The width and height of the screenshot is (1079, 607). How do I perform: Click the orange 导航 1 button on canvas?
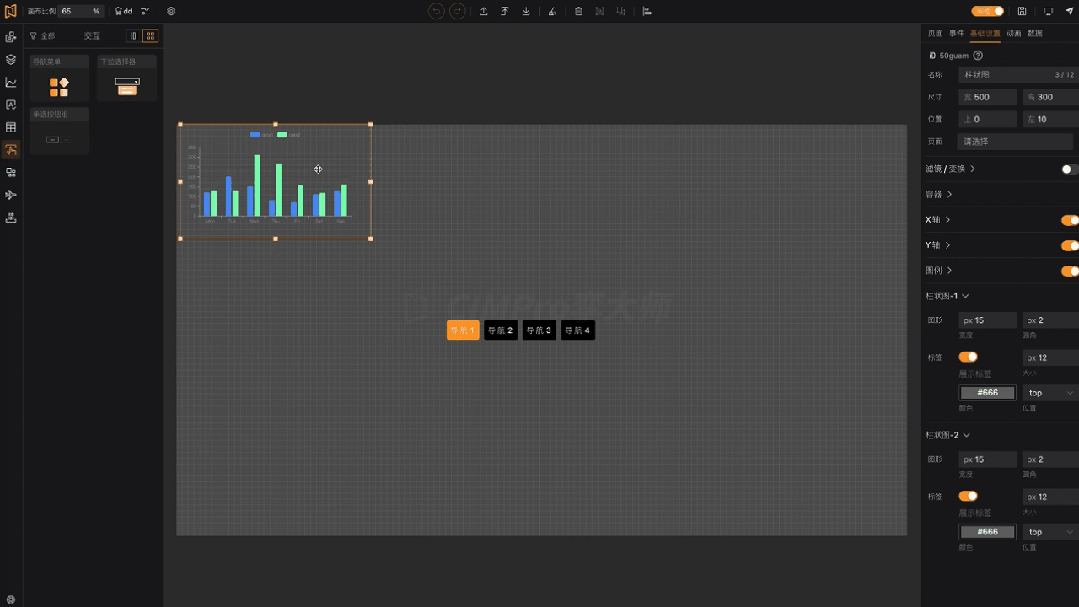463,330
